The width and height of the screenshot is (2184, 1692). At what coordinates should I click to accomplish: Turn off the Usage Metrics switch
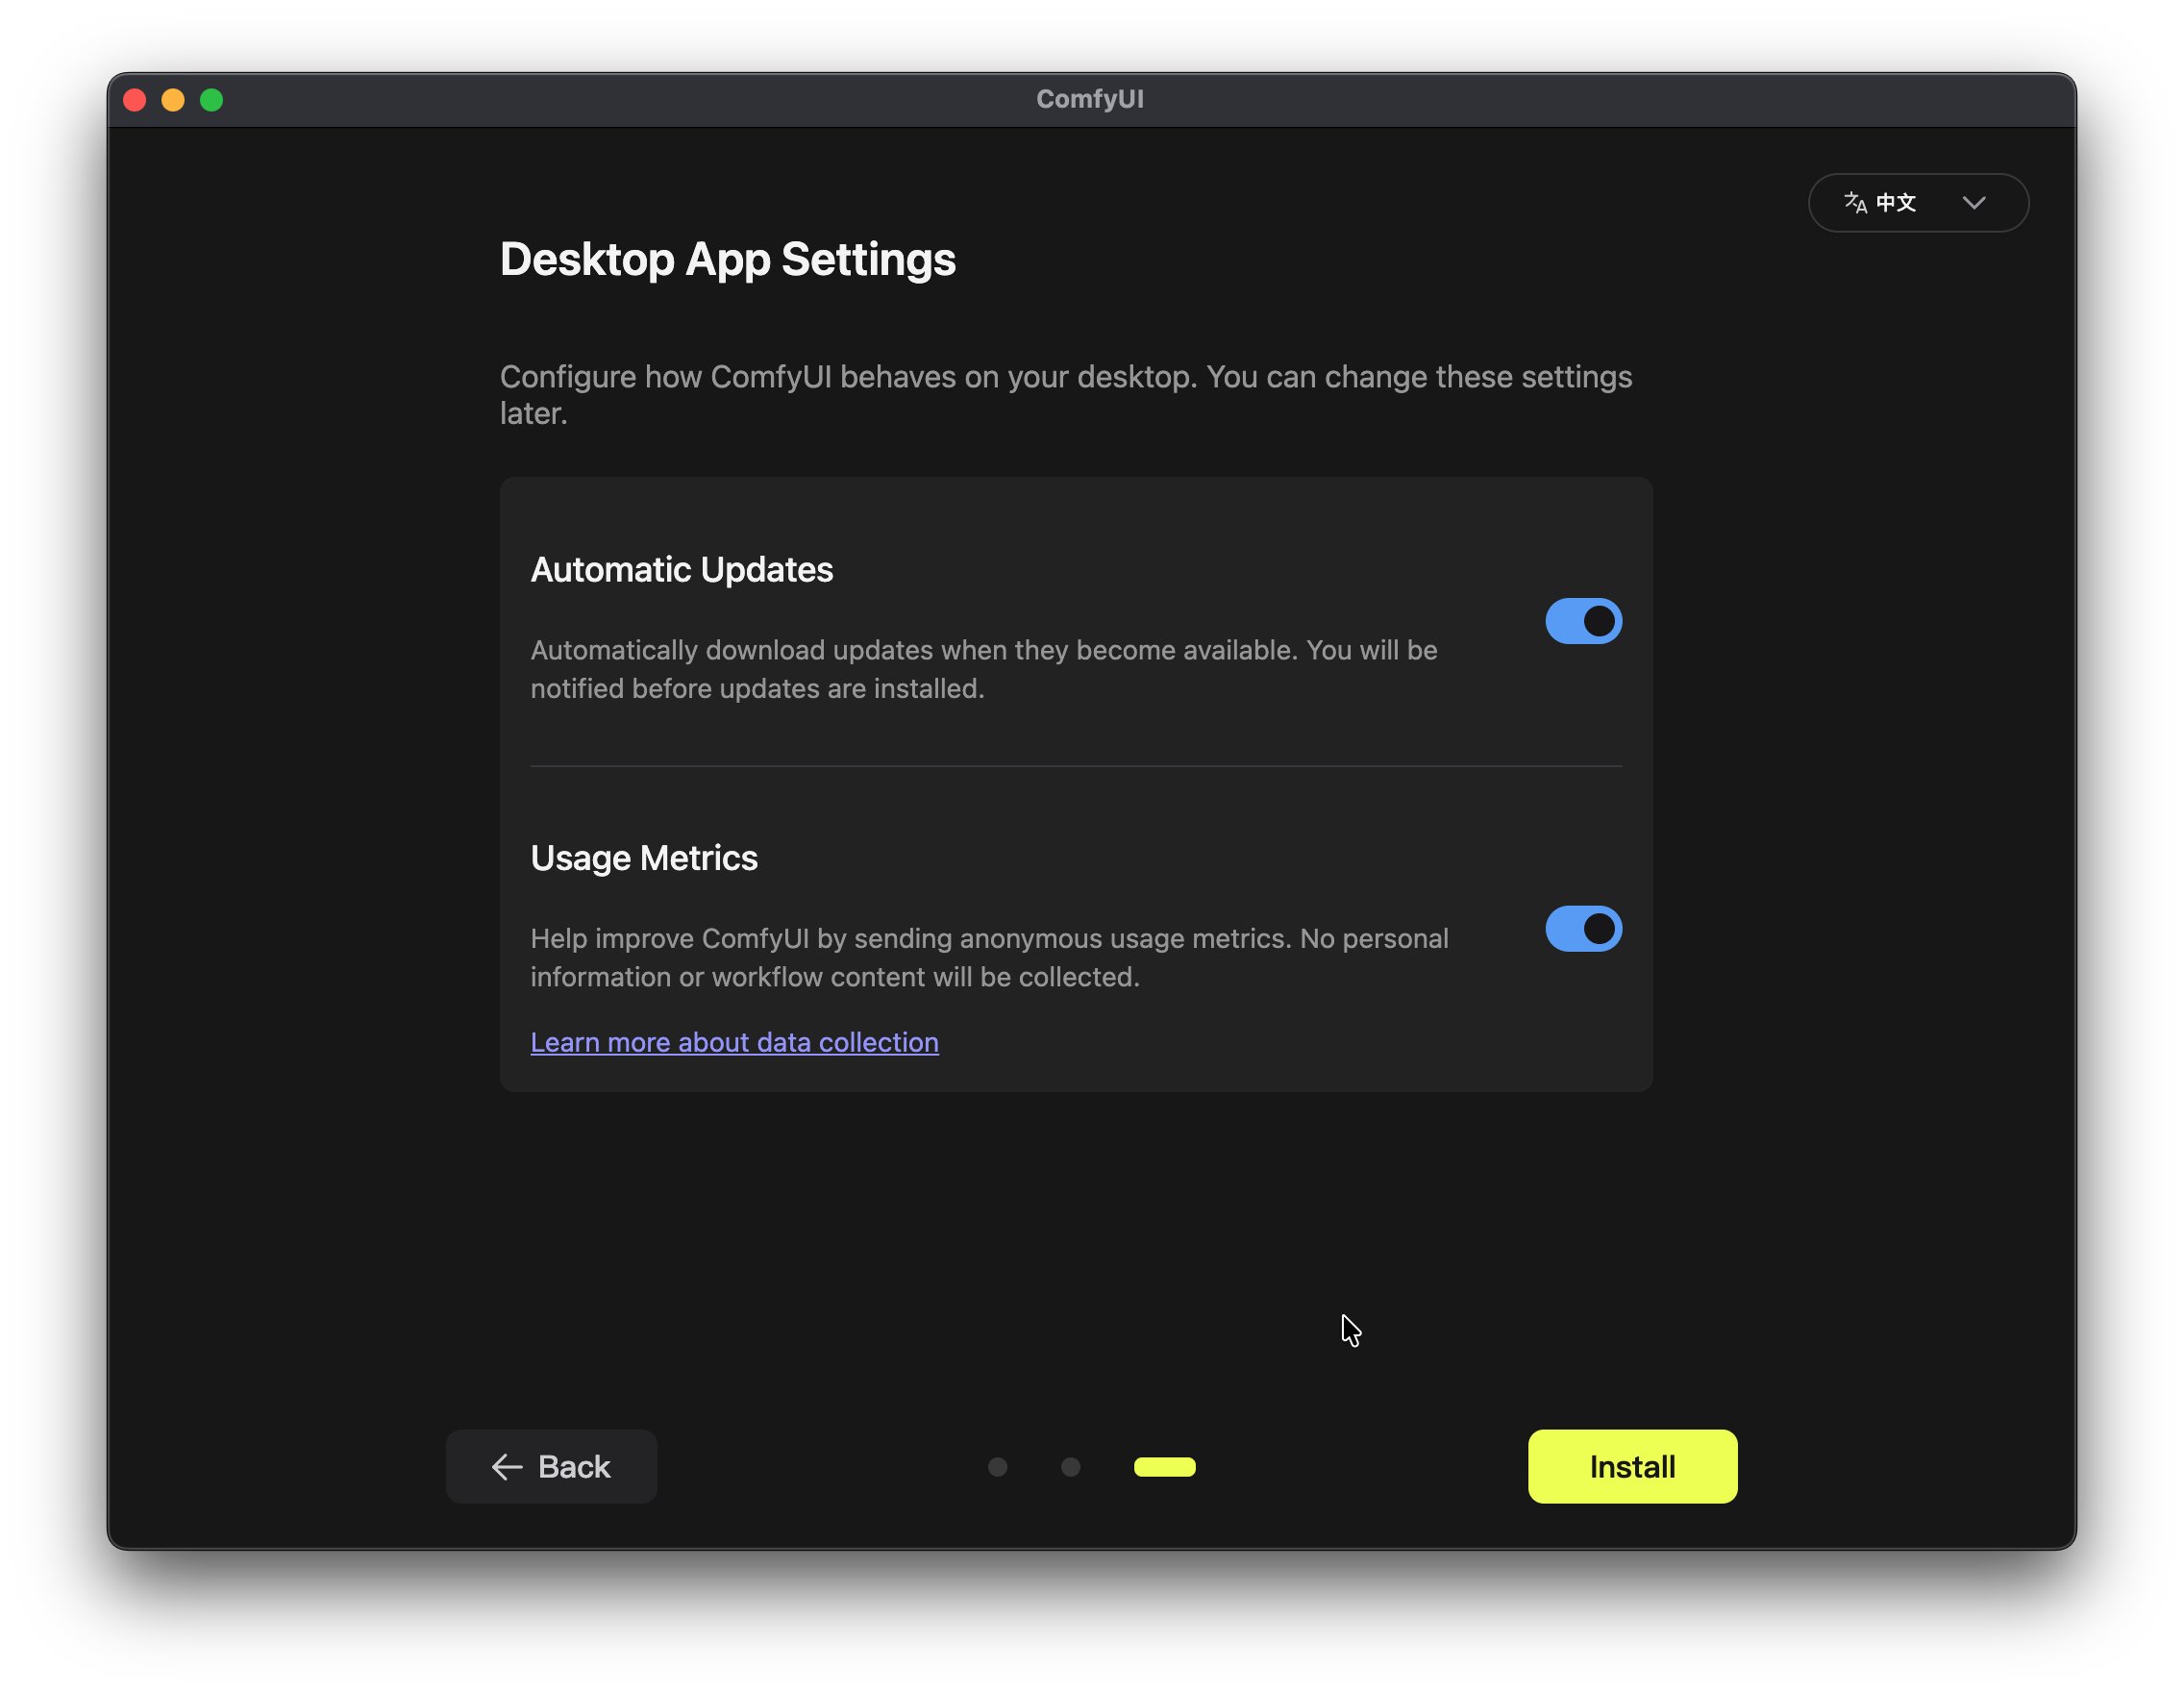(1583, 929)
